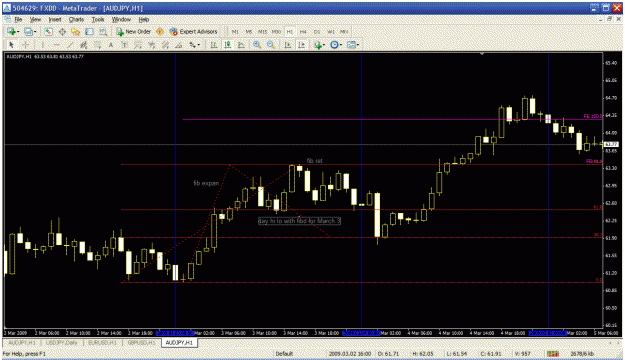Switch chart to bar chart mode
The width and height of the screenshot is (625, 360).
(x=214, y=45)
